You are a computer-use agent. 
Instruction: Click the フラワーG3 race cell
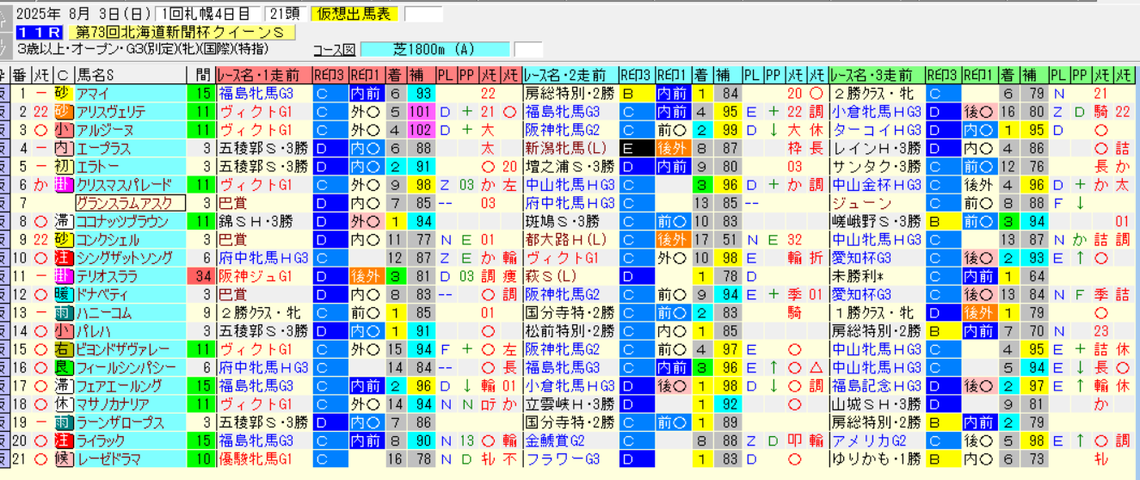point(569,459)
